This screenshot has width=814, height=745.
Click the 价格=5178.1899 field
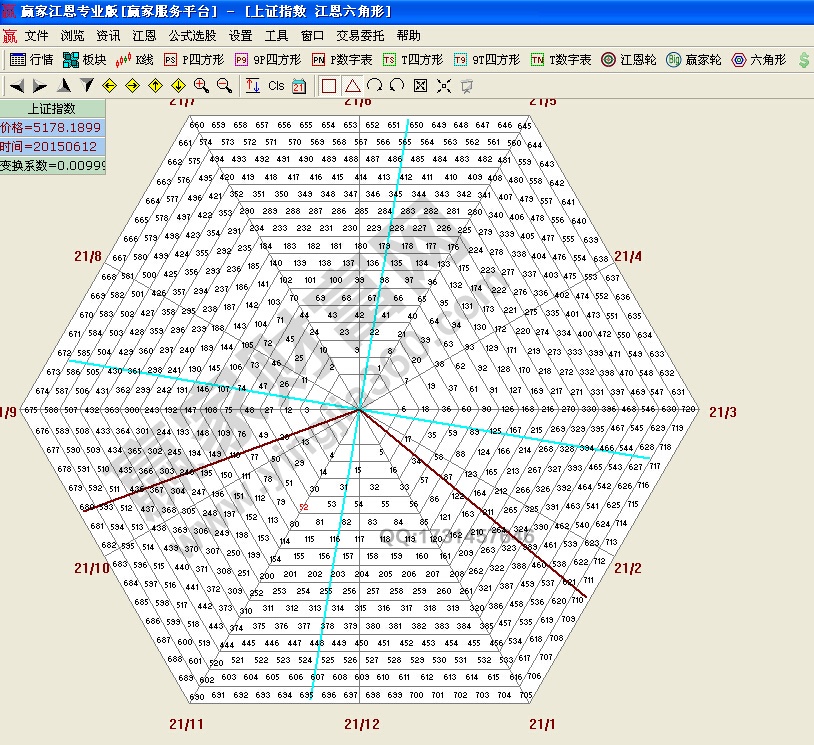51,127
